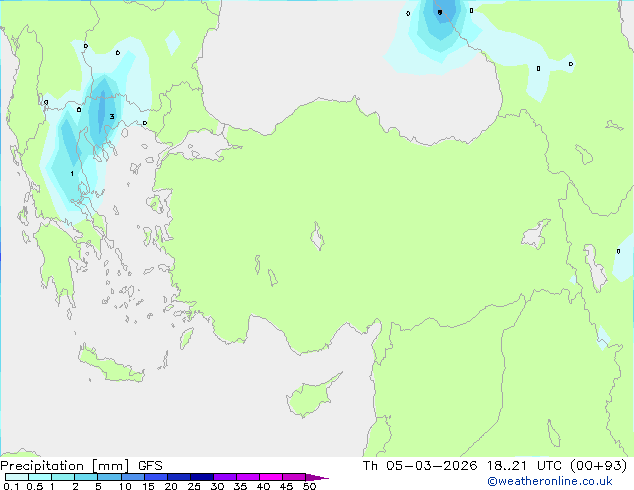Click the '1' precipitation value over Greece
Image resolution: width=634 pixels, height=490 pixels.
pos(72,173)
